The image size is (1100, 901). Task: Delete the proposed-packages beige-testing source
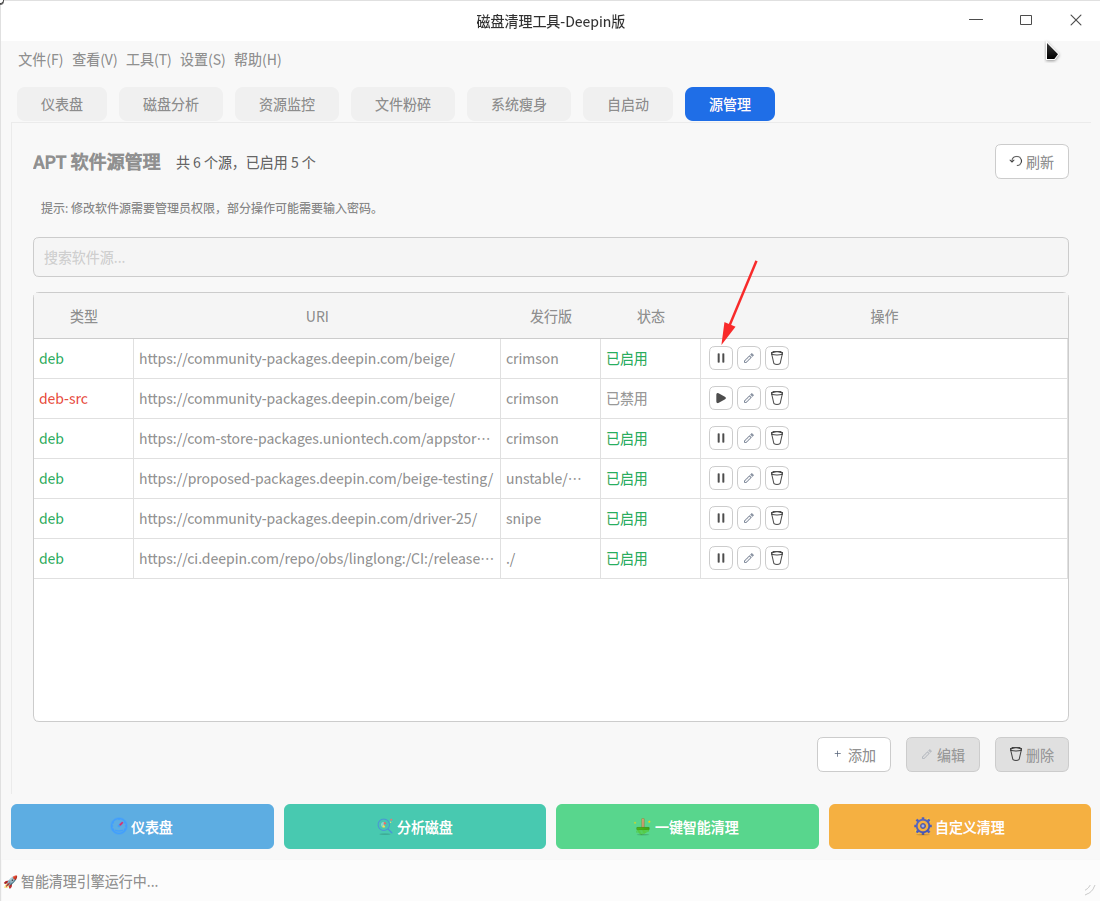[x=777, y=478]
